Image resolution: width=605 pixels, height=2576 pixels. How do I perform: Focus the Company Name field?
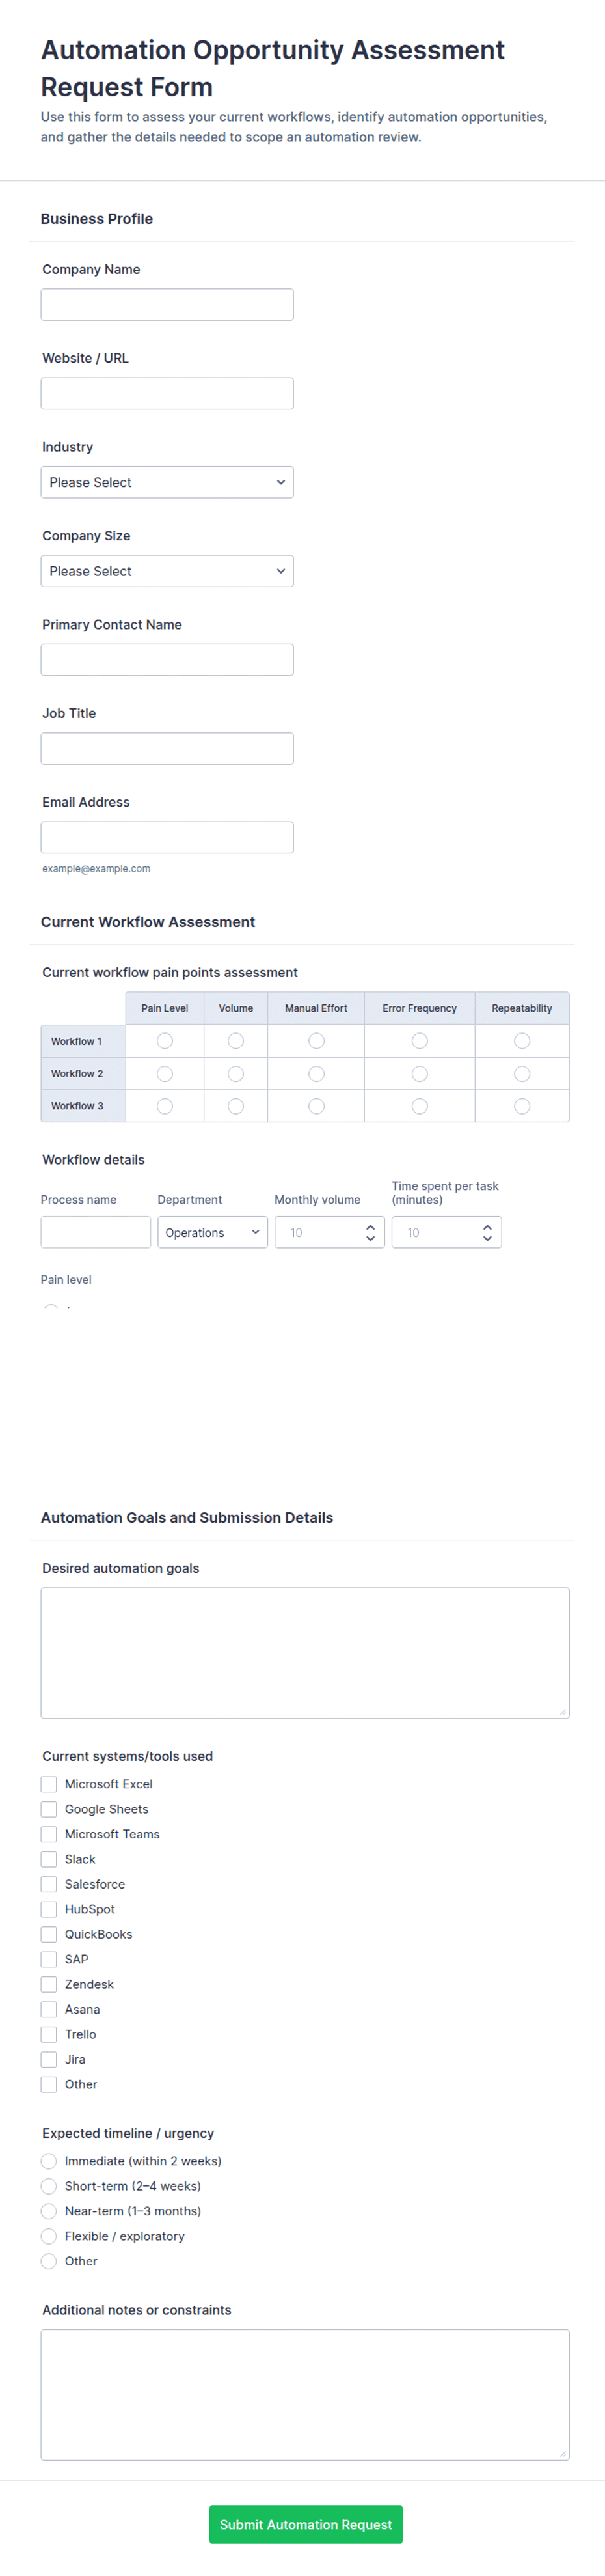click(x=167, y=305)
